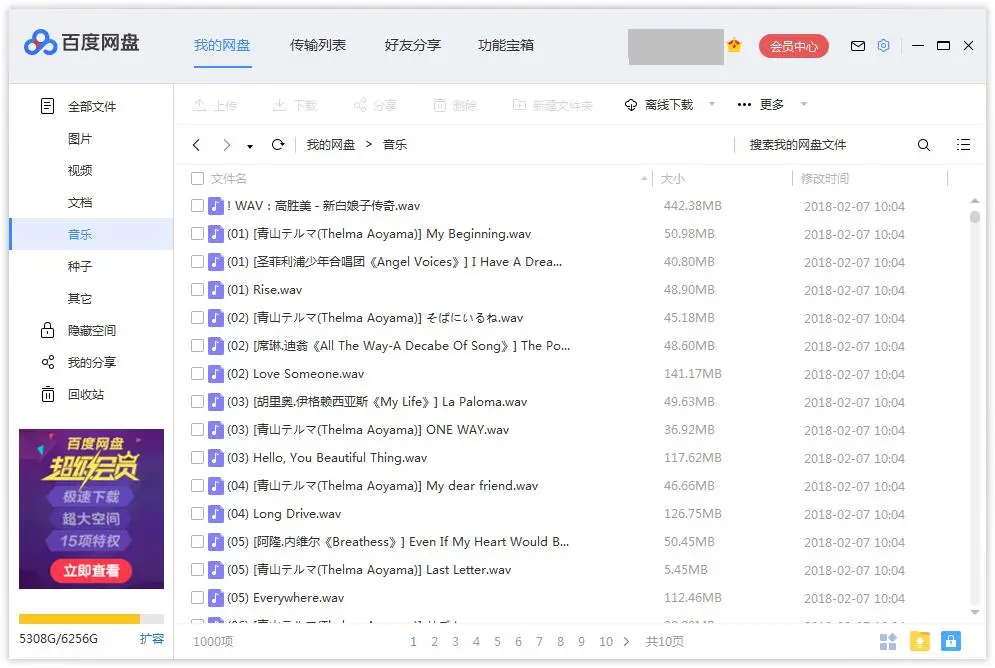995x668 pixels.
Task: Open the mail message icon
Action: click(x=857, y=46)
